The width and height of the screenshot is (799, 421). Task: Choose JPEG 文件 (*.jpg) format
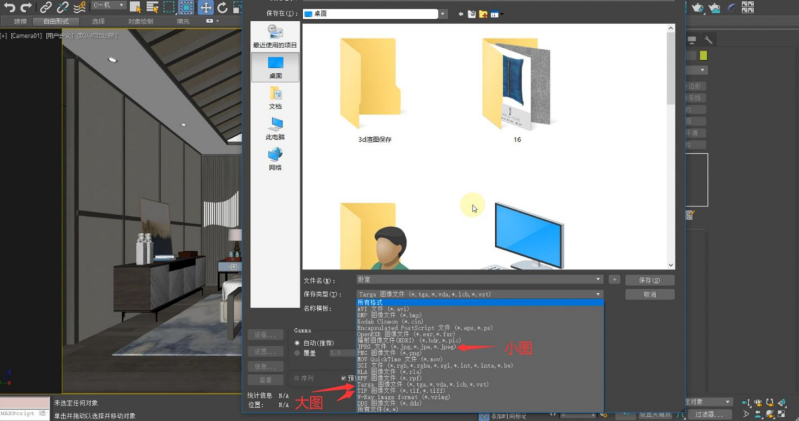pyautogui.click(x=480, y=347)
